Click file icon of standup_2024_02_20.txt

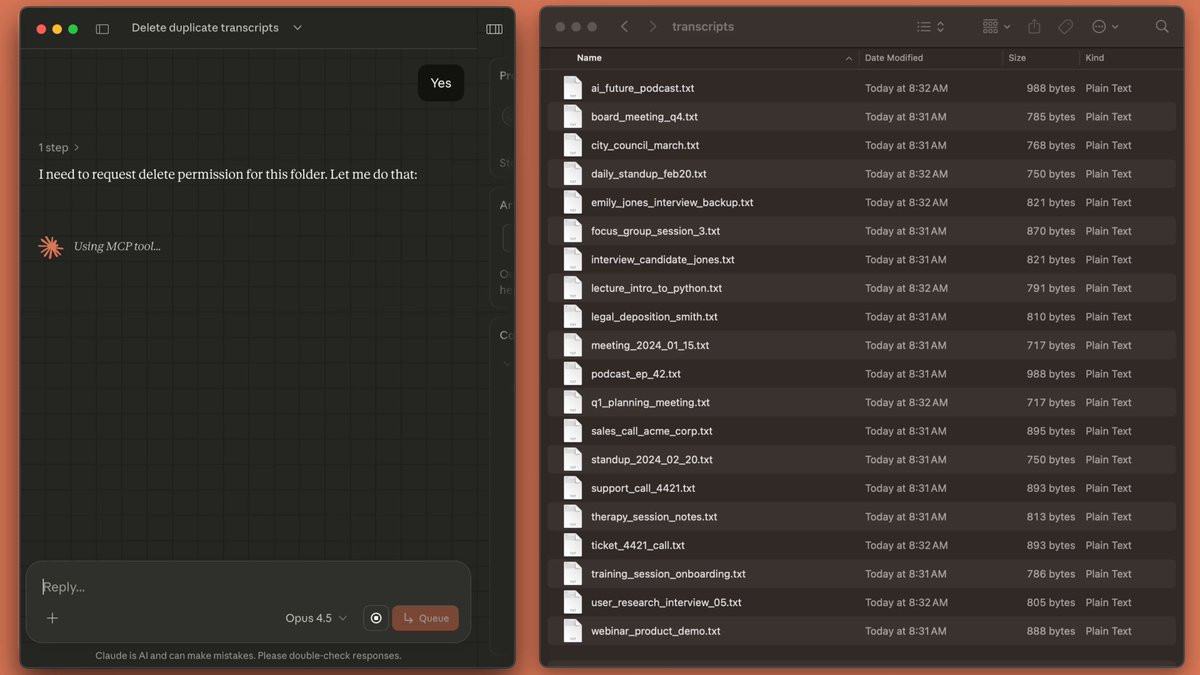[x=572, y=460]
